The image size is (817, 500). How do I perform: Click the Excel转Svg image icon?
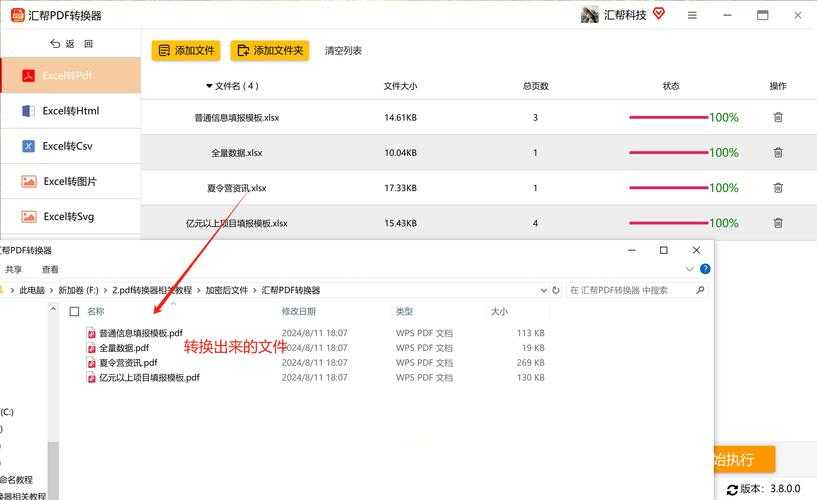[29, 217]
